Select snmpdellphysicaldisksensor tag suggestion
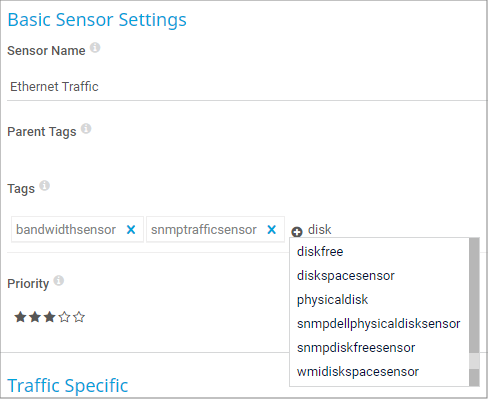The image size is (488, 399). (379, 323)
